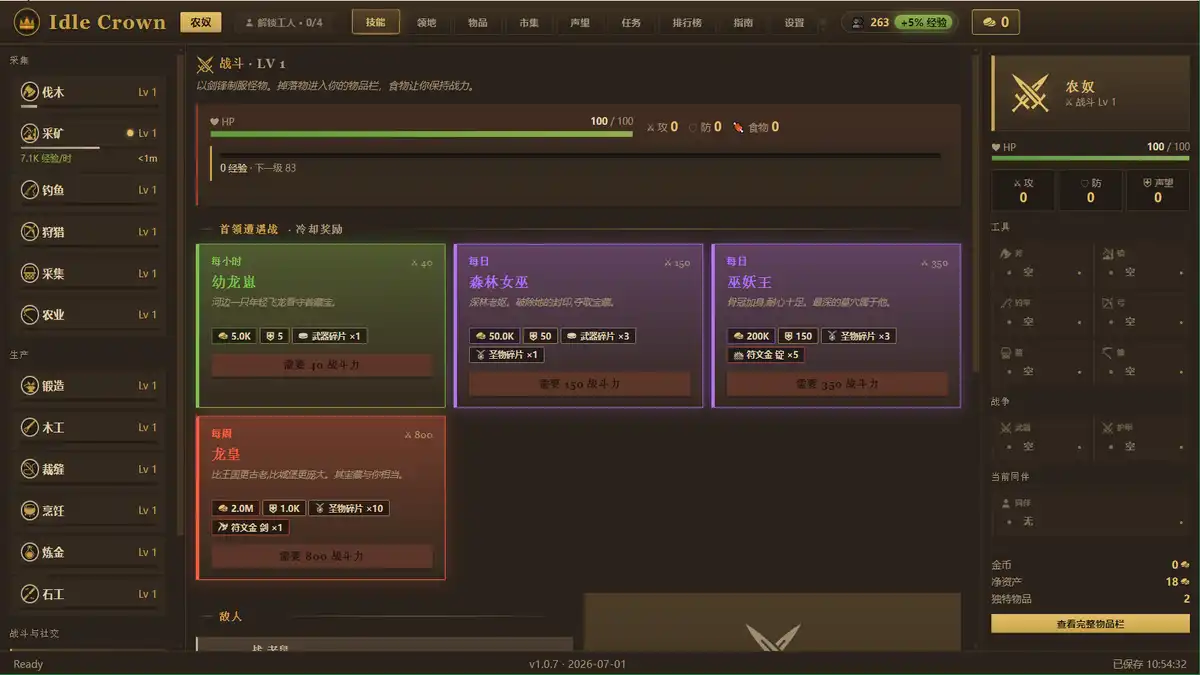
Task: Click the green HP bar in combat panel
Action: click(x=421, y=134)
